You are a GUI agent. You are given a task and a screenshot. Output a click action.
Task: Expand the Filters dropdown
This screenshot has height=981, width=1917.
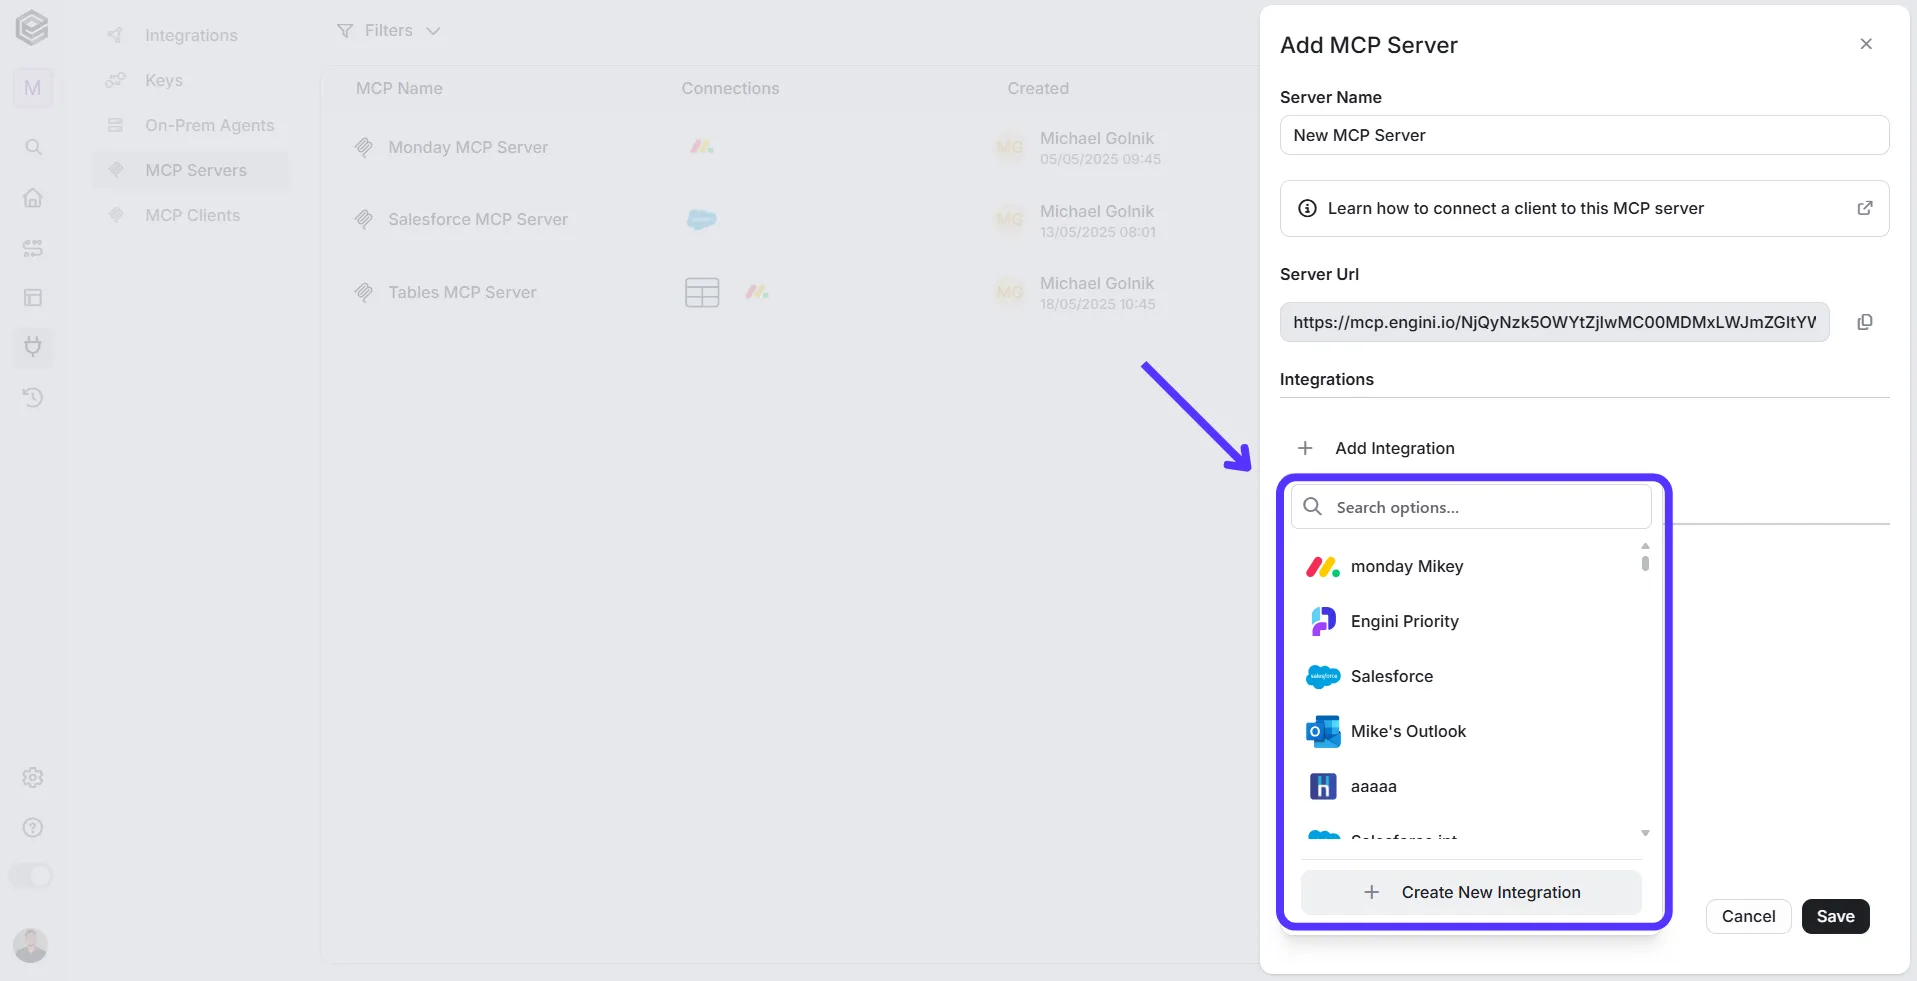(389, 31)
